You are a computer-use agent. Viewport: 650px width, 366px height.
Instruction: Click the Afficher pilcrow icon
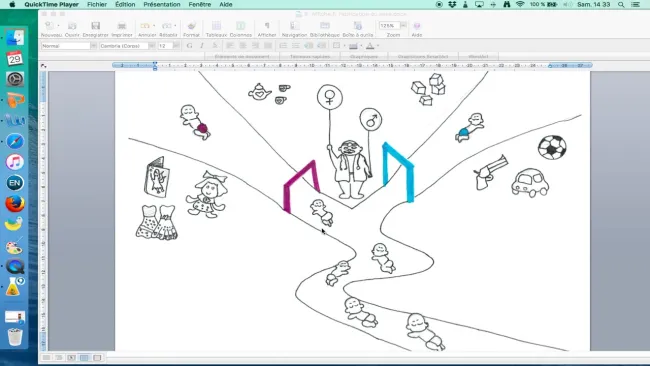pyautogui.click(x=267, y=26)
